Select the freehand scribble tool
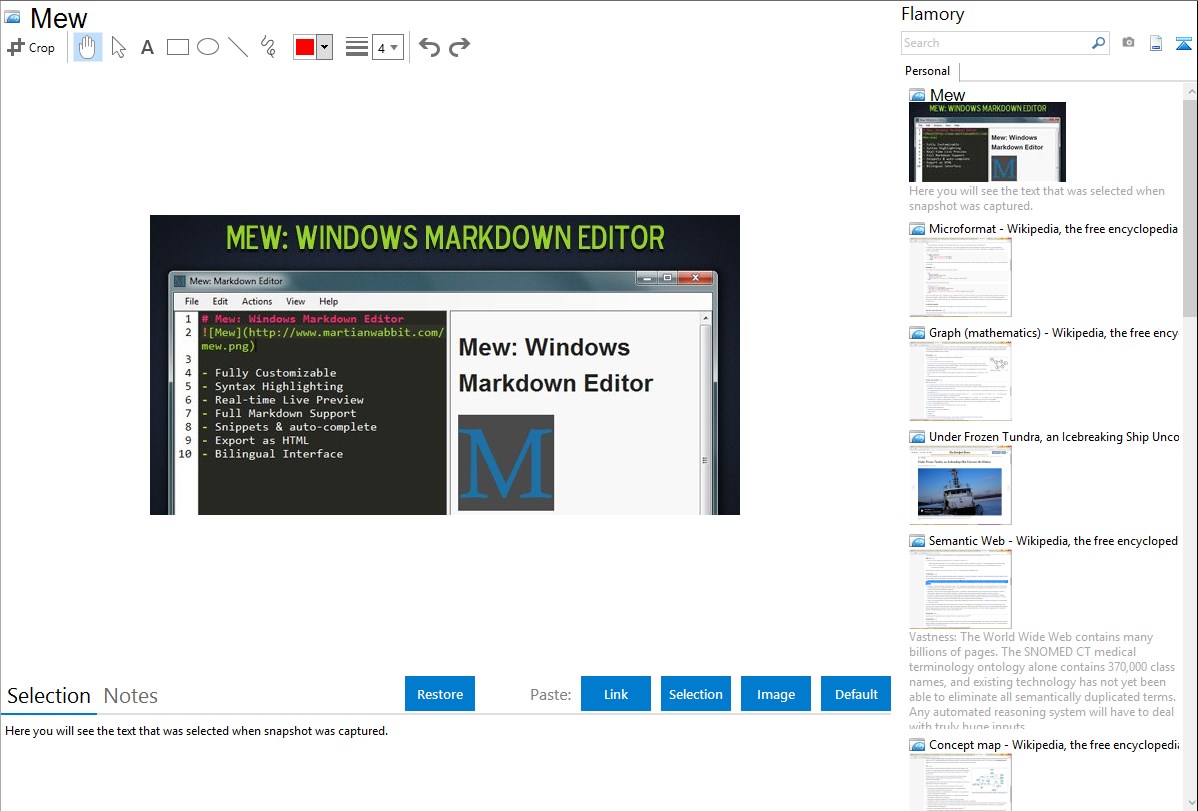The image size is (1198, 811). click(268, 47)
